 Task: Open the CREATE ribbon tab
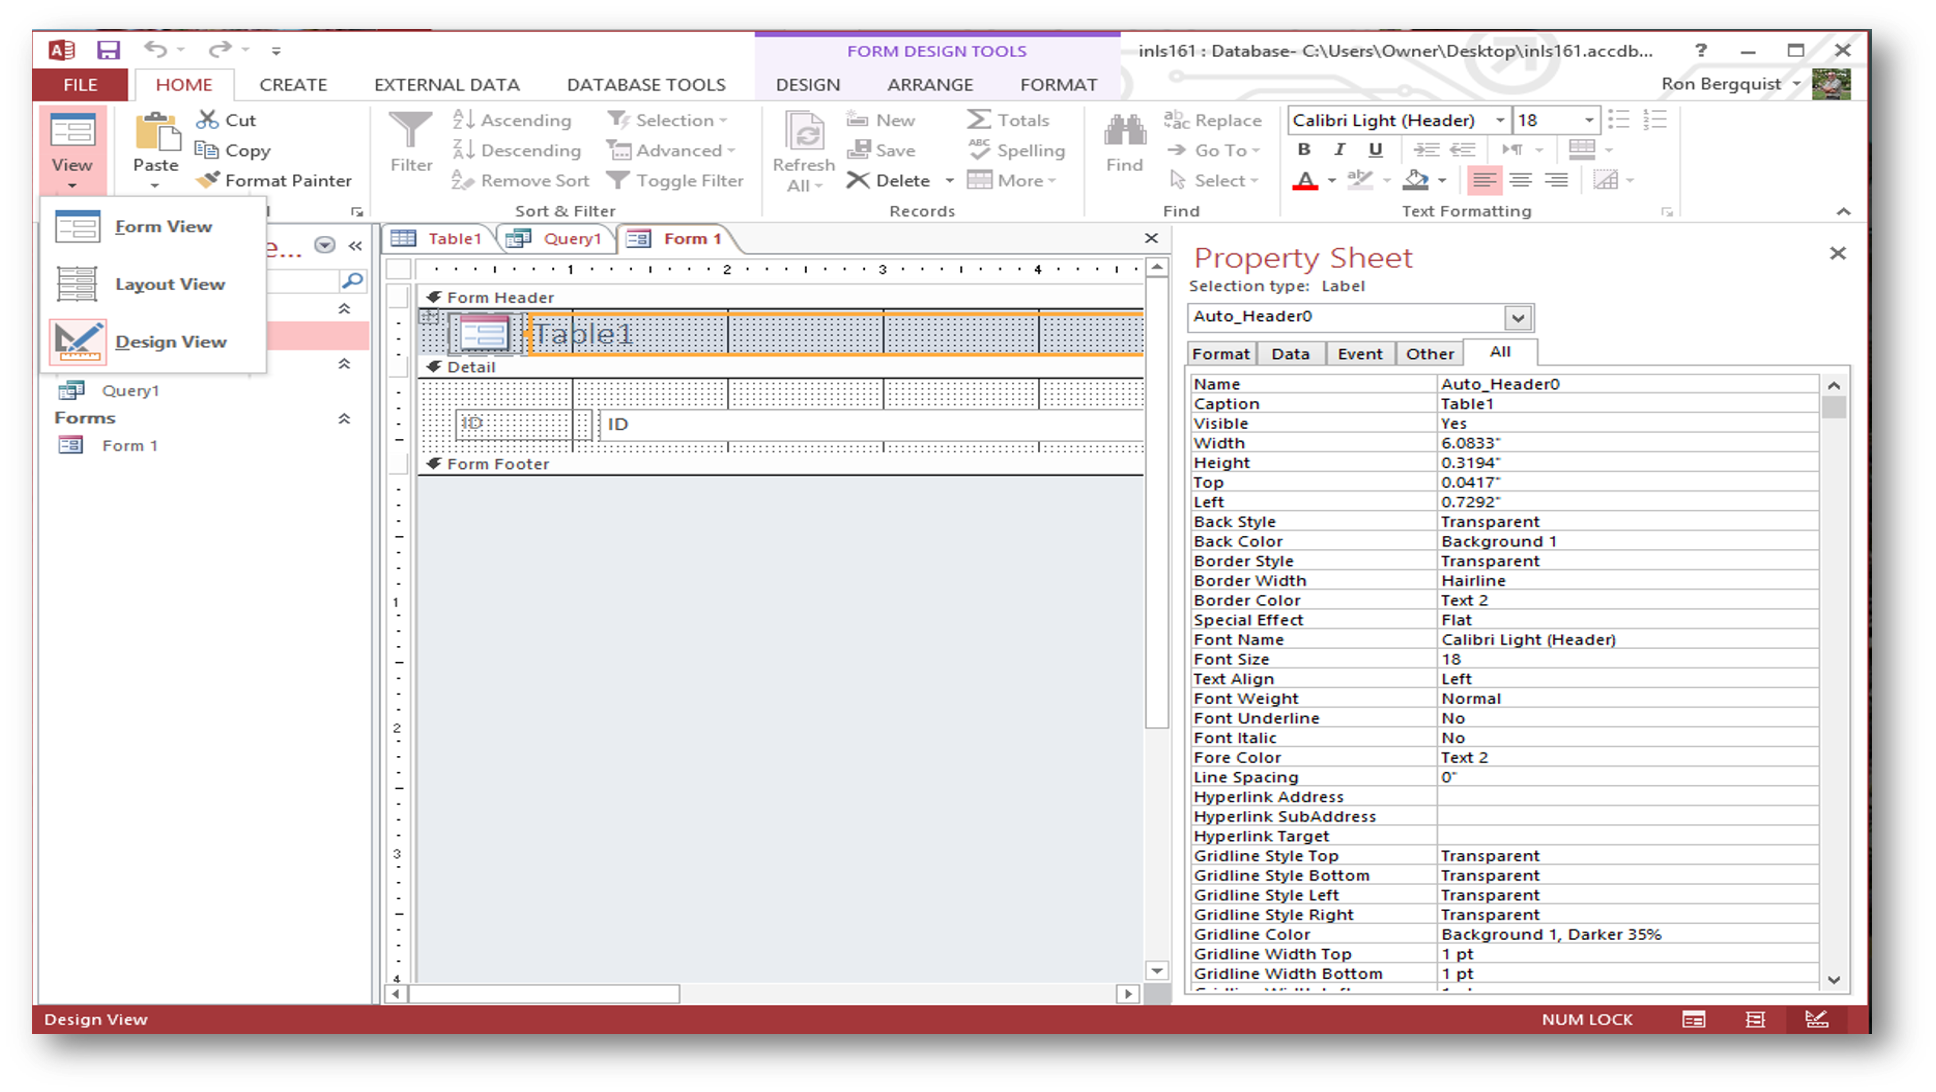point(293,85)
